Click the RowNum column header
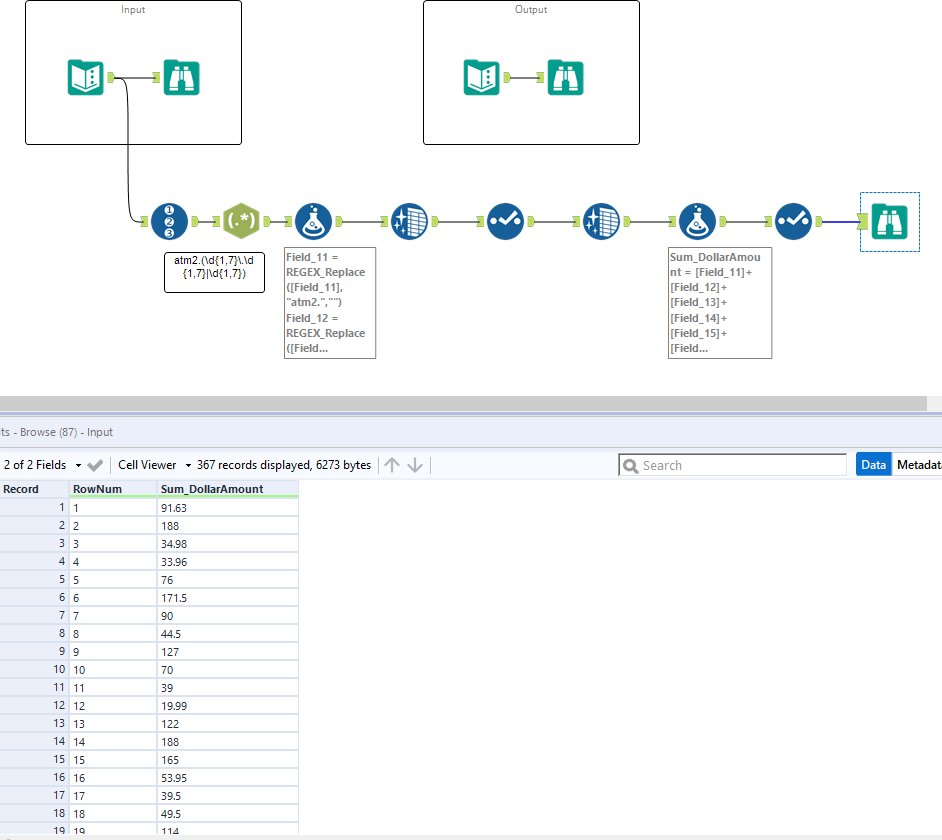942x840 pixels. click(x=96, y=489)
